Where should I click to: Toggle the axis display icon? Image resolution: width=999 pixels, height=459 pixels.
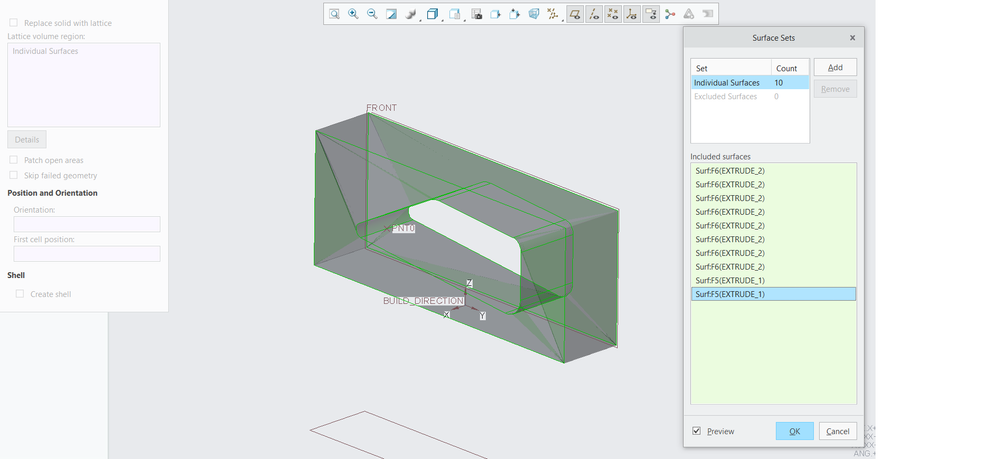click(x=594, y=14)
